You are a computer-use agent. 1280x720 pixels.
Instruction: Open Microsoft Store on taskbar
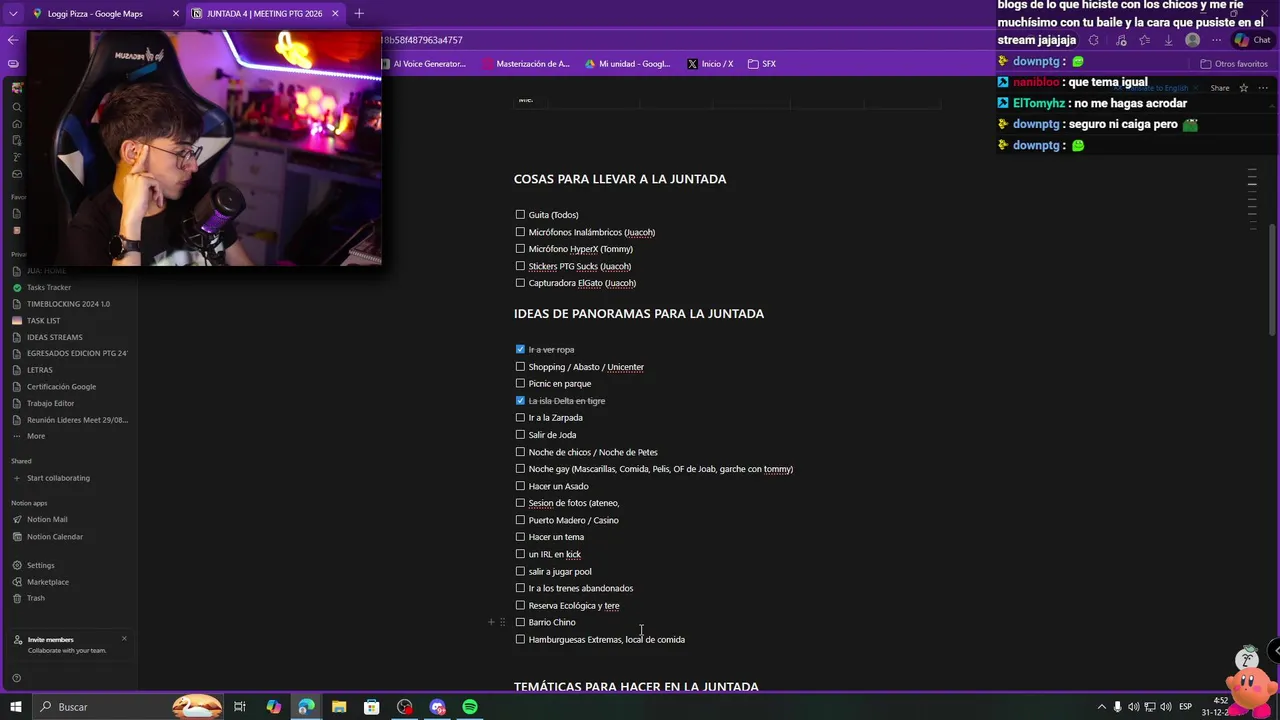(371, 707)
